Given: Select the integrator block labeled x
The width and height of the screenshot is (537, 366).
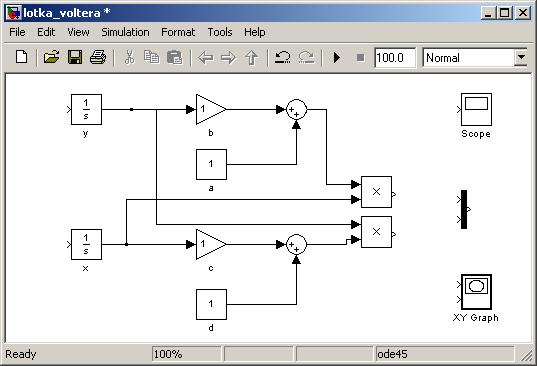Looking at the screenshot, I should coord(86,244).
